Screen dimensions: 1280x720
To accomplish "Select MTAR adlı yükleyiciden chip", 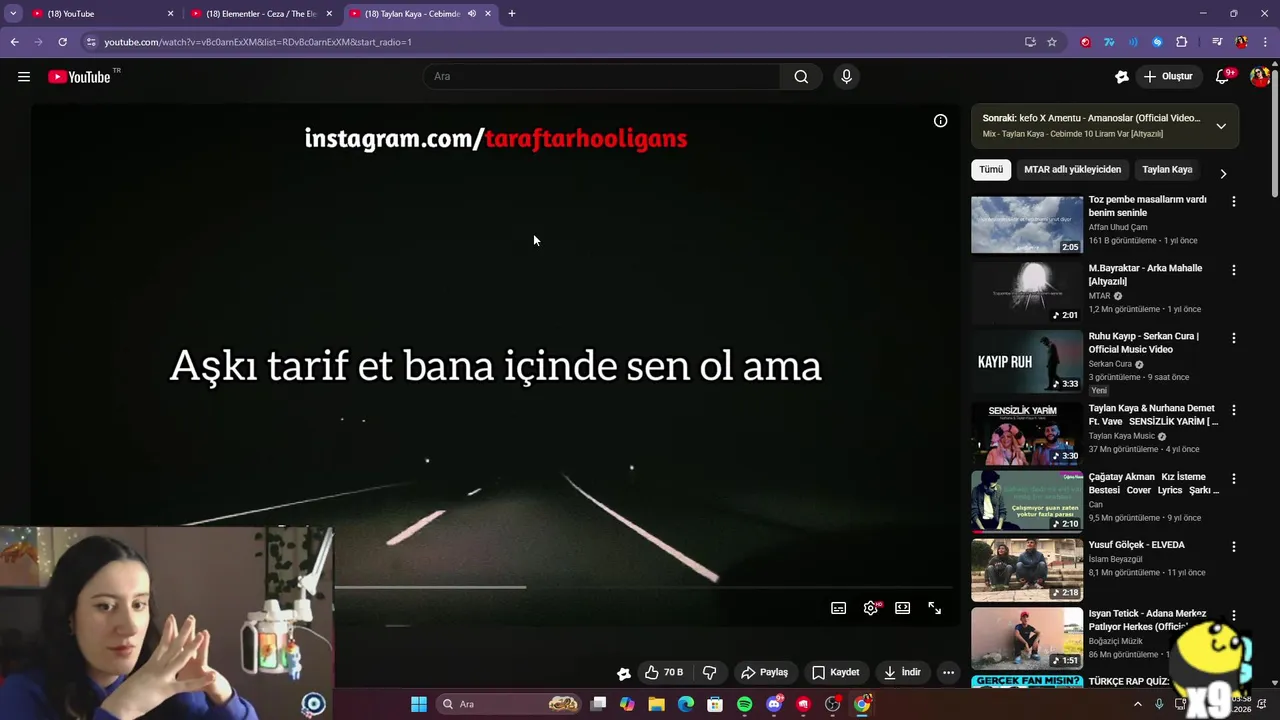I will (1072, 170).
